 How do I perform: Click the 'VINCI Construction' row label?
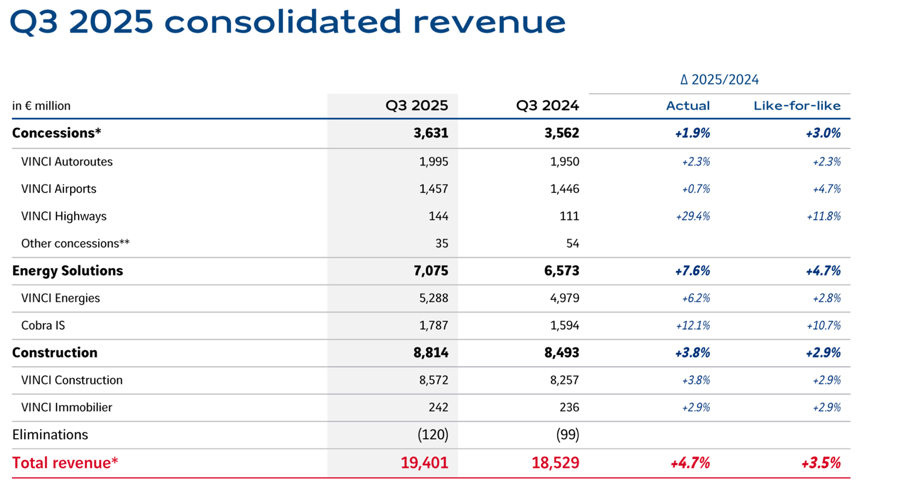point(72,380)
